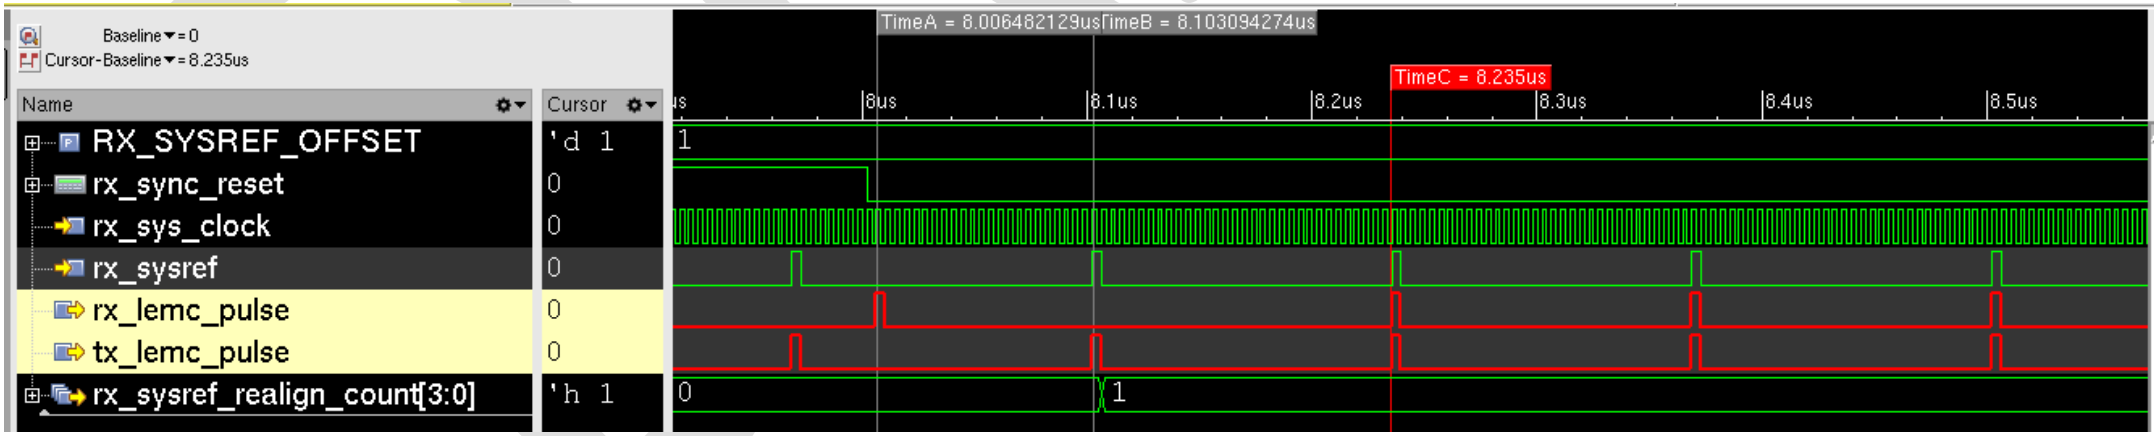This screenshot has width=2154, height=436.
Task: Select the rx_sysref signal name
Action: point(155,269)
